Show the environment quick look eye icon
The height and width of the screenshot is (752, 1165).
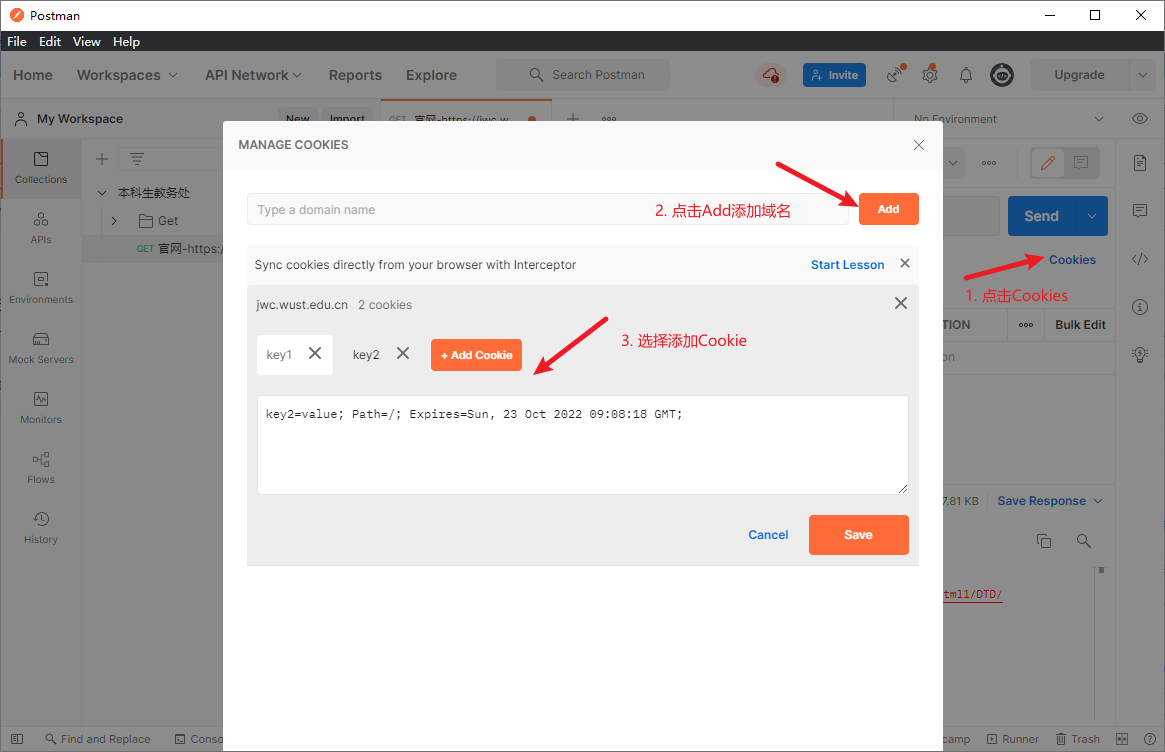tap(1140, 119)
